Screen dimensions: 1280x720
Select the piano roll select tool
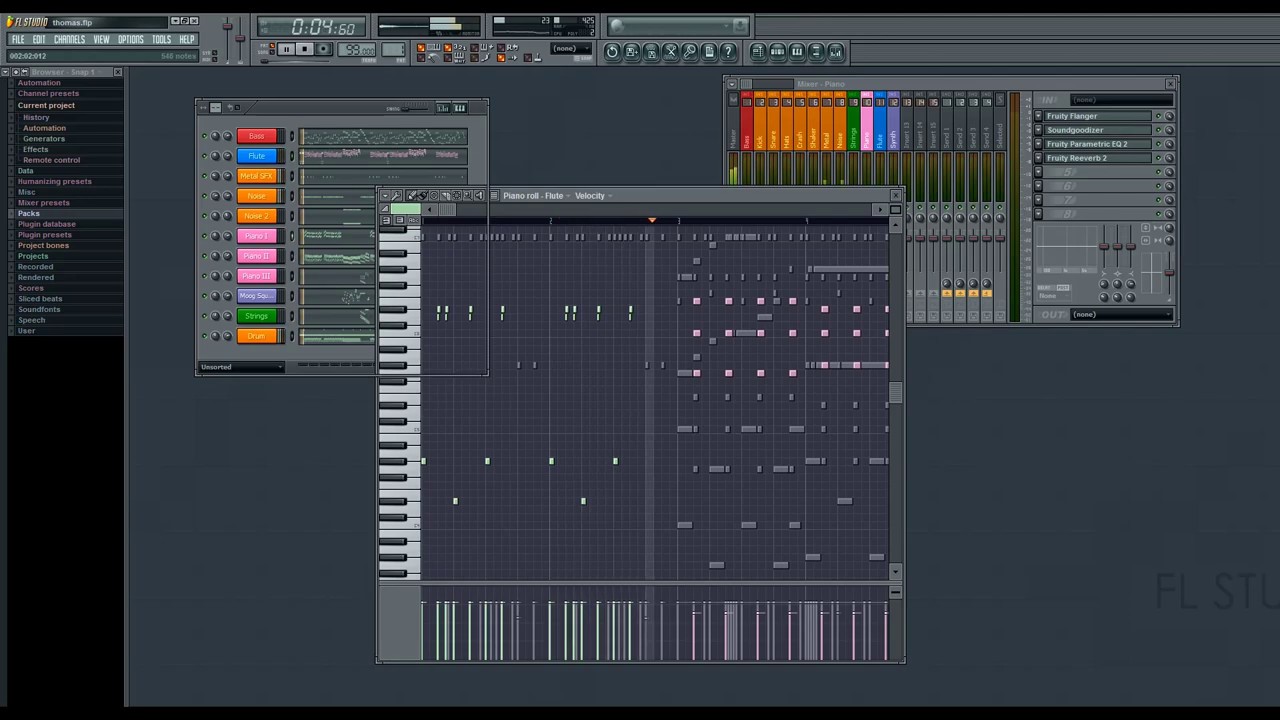click(x=456, y=196)
